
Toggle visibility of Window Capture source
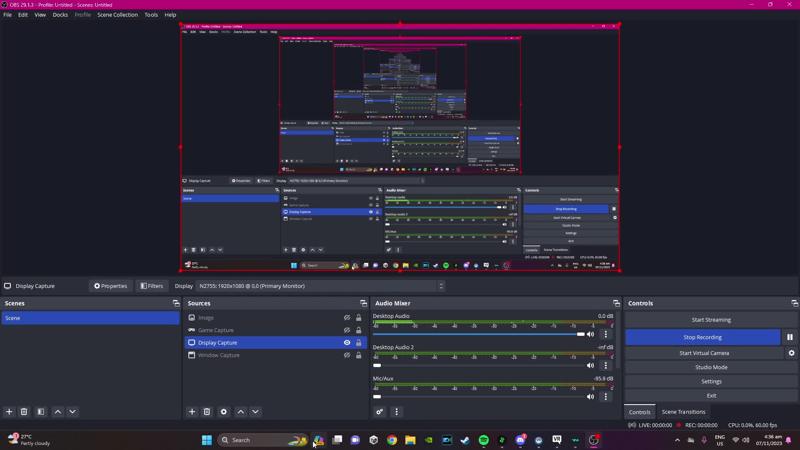[x=347, y=355]
